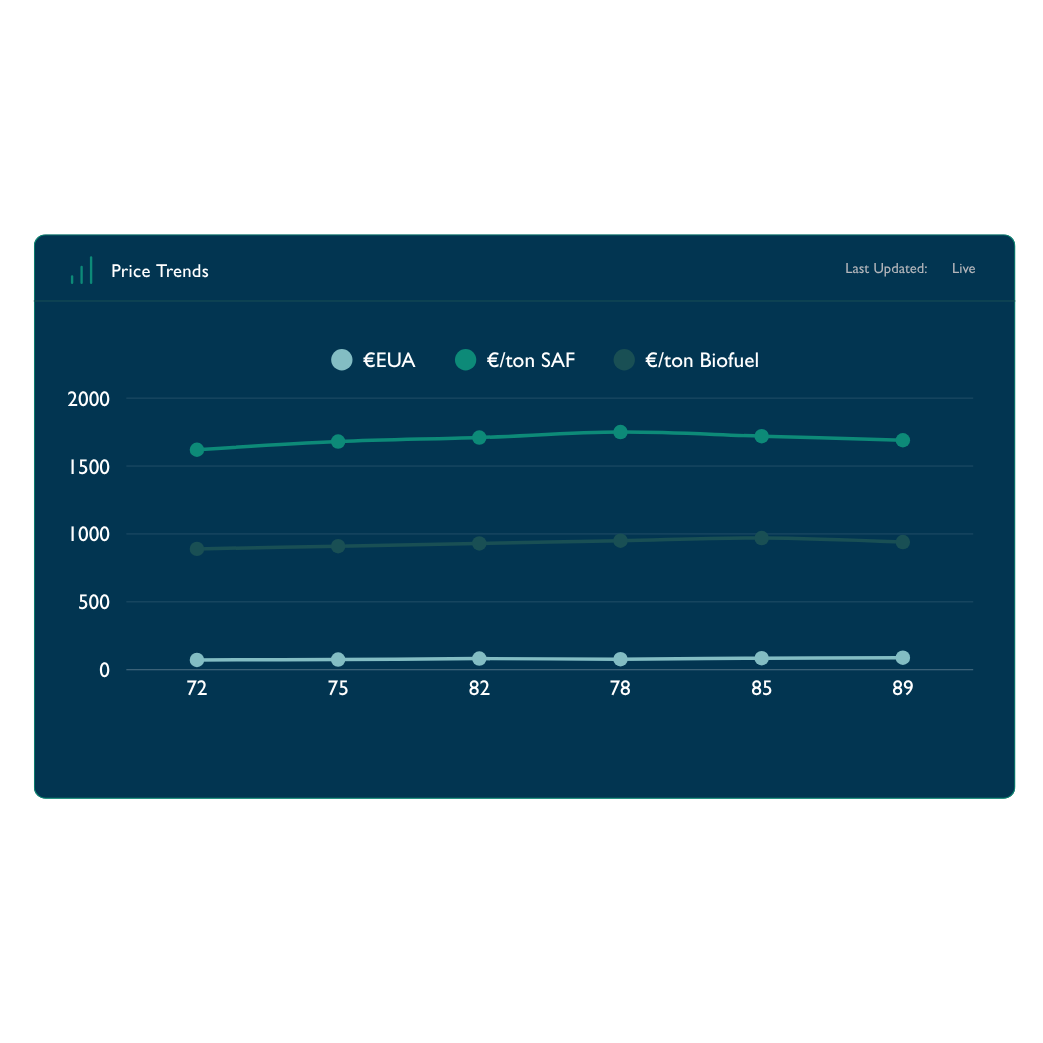Click the 1000 y-axis label
Image resolution: width=1043 pixels, height=1043 pixels.
88,535
